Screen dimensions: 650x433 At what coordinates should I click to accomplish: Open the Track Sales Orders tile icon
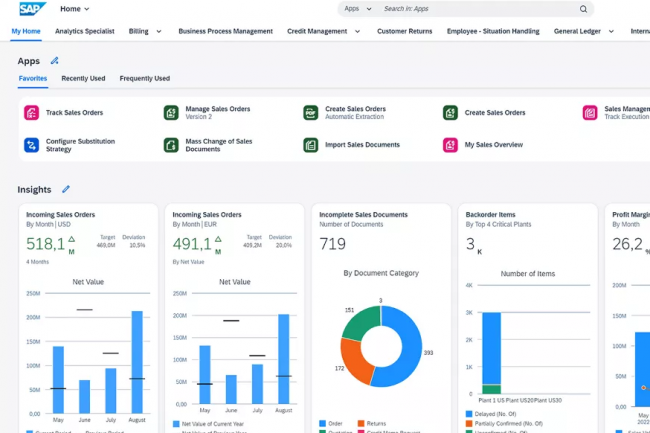(x=31, y=113)
